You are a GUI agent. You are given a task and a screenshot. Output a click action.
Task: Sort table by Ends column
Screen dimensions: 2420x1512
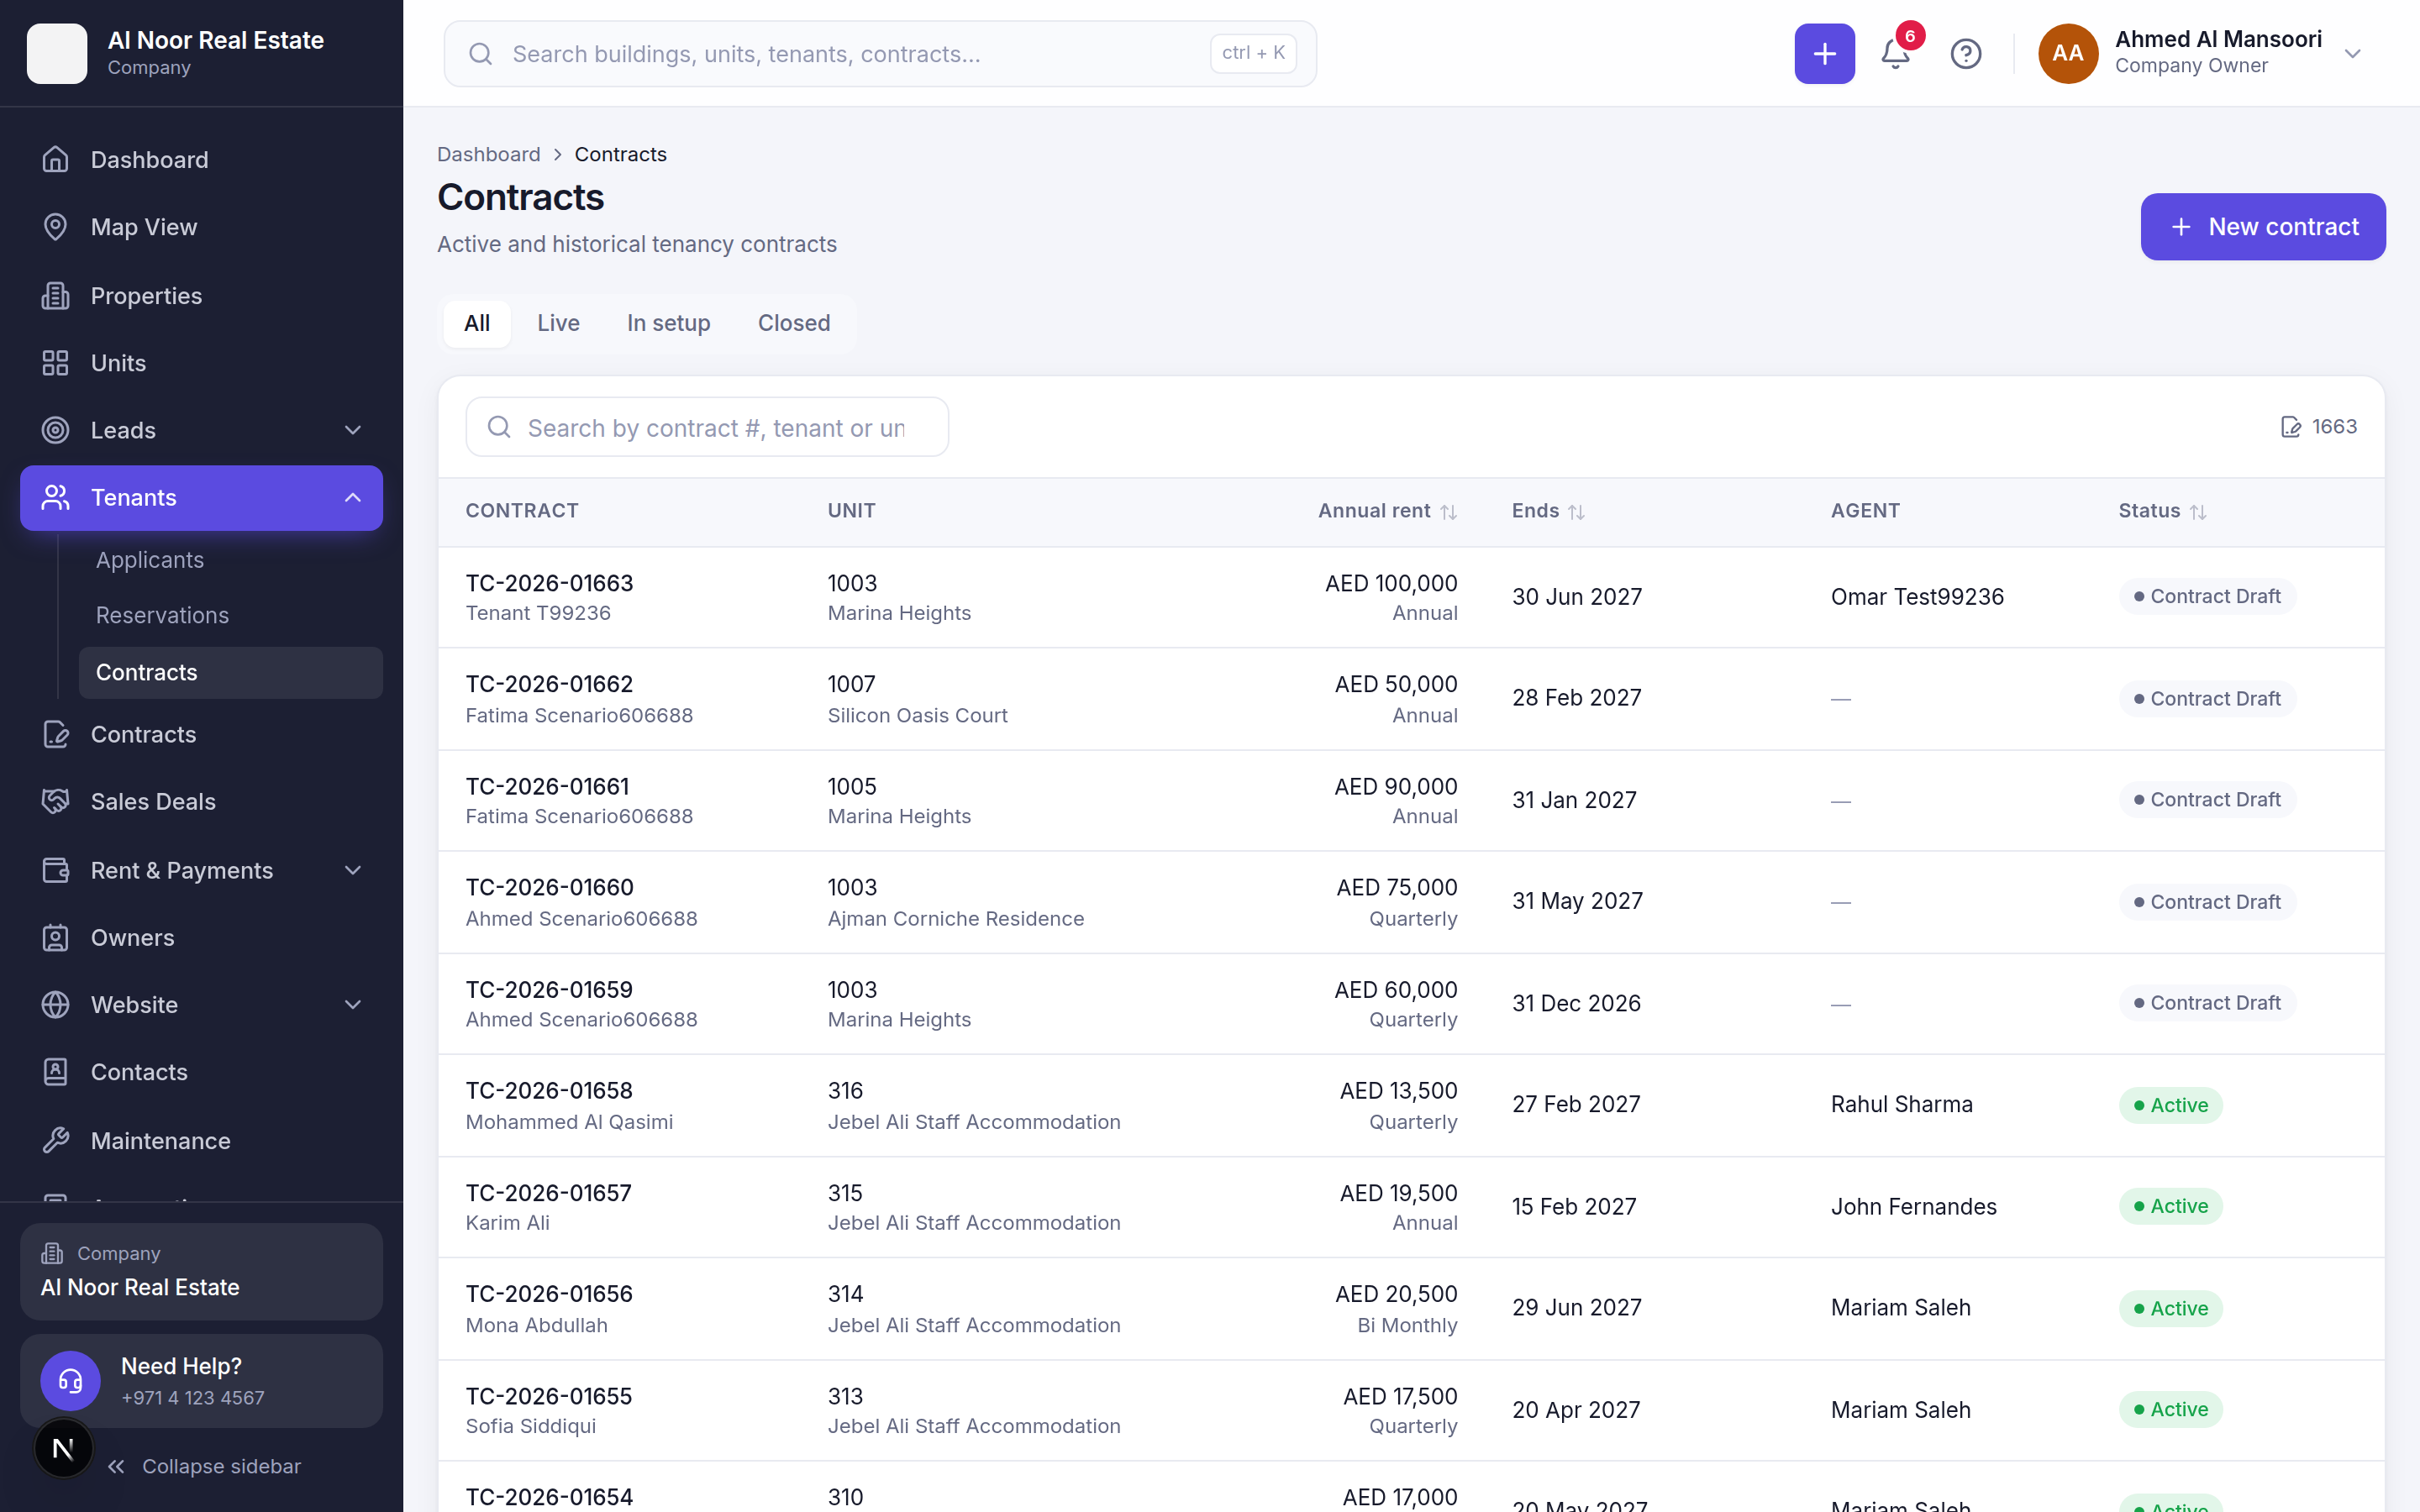1547,511
